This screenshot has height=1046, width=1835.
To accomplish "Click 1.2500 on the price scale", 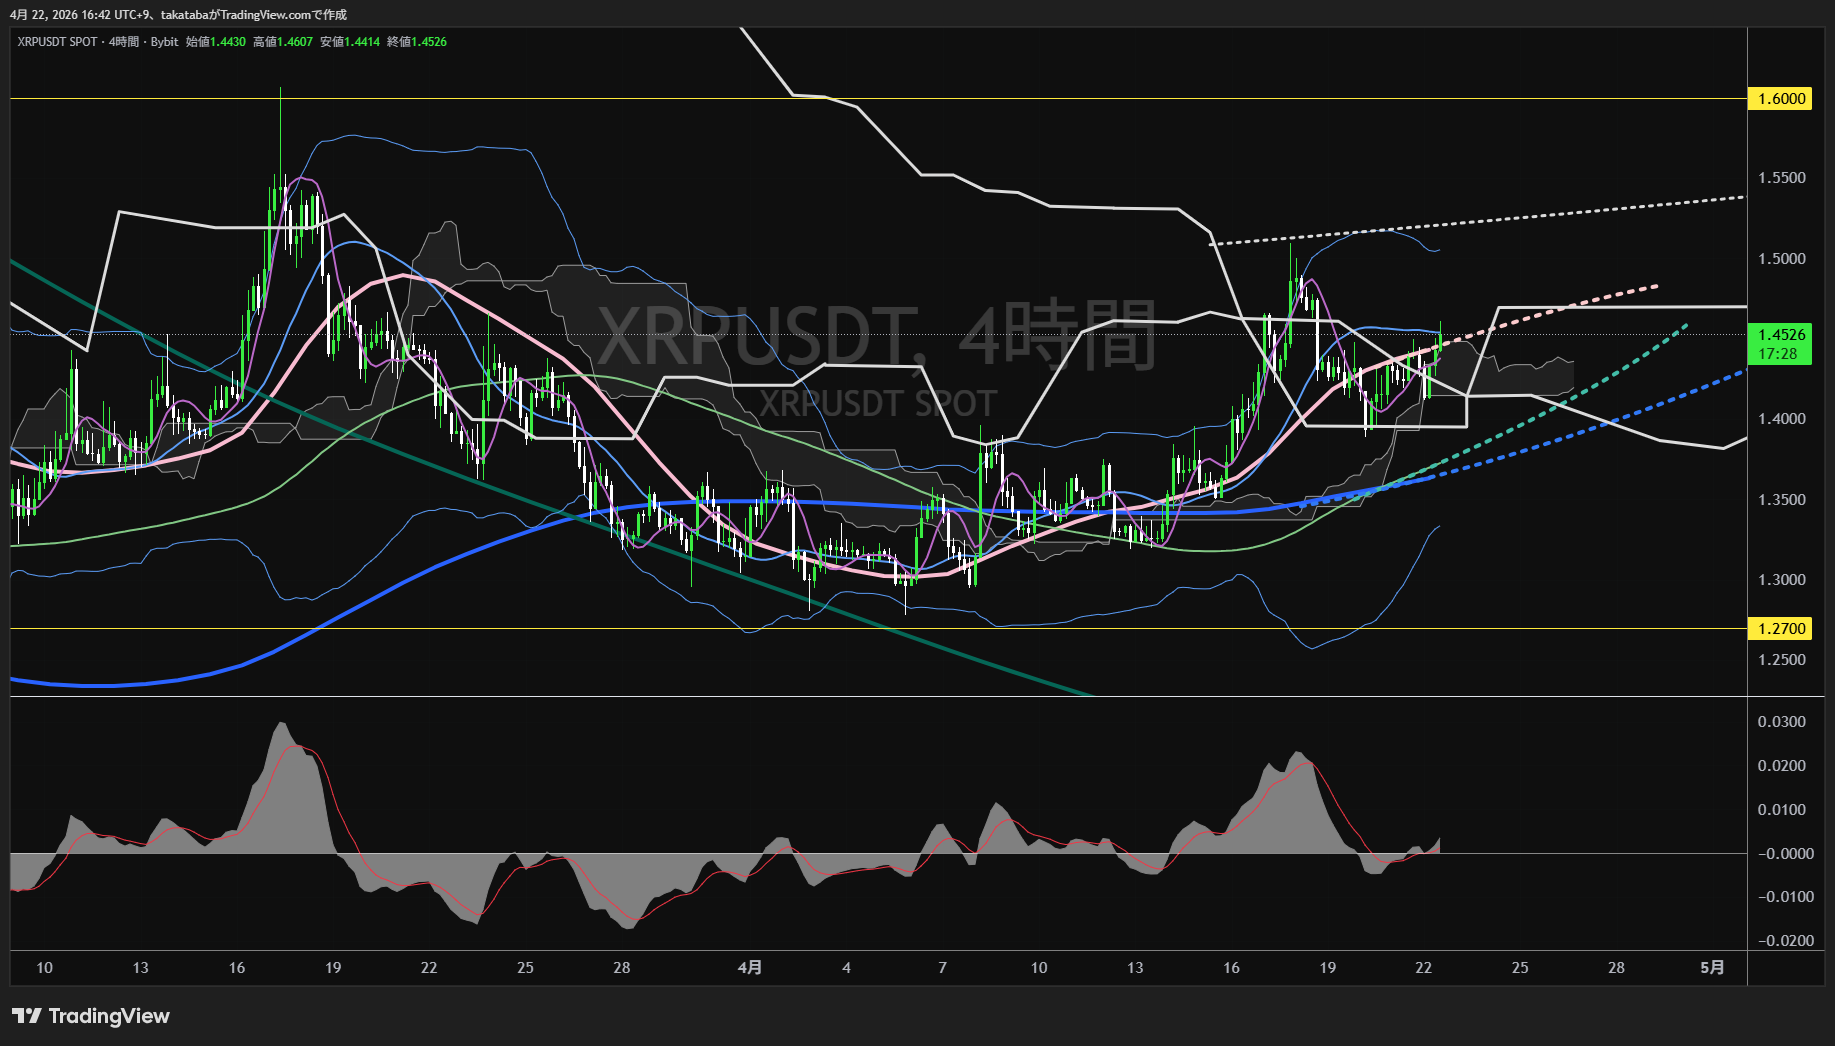I will 1781,660.
